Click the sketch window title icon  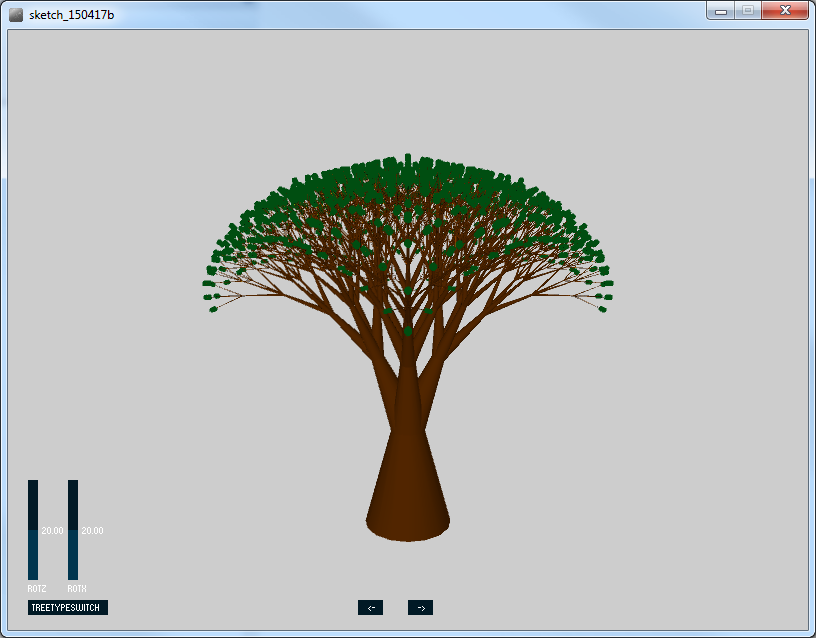click(16, 15)
